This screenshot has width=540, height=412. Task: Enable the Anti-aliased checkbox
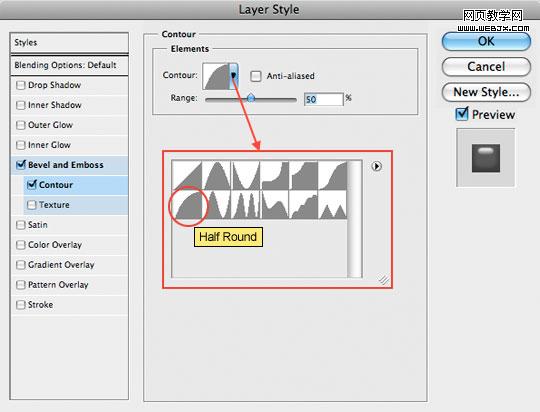point(256,76)
